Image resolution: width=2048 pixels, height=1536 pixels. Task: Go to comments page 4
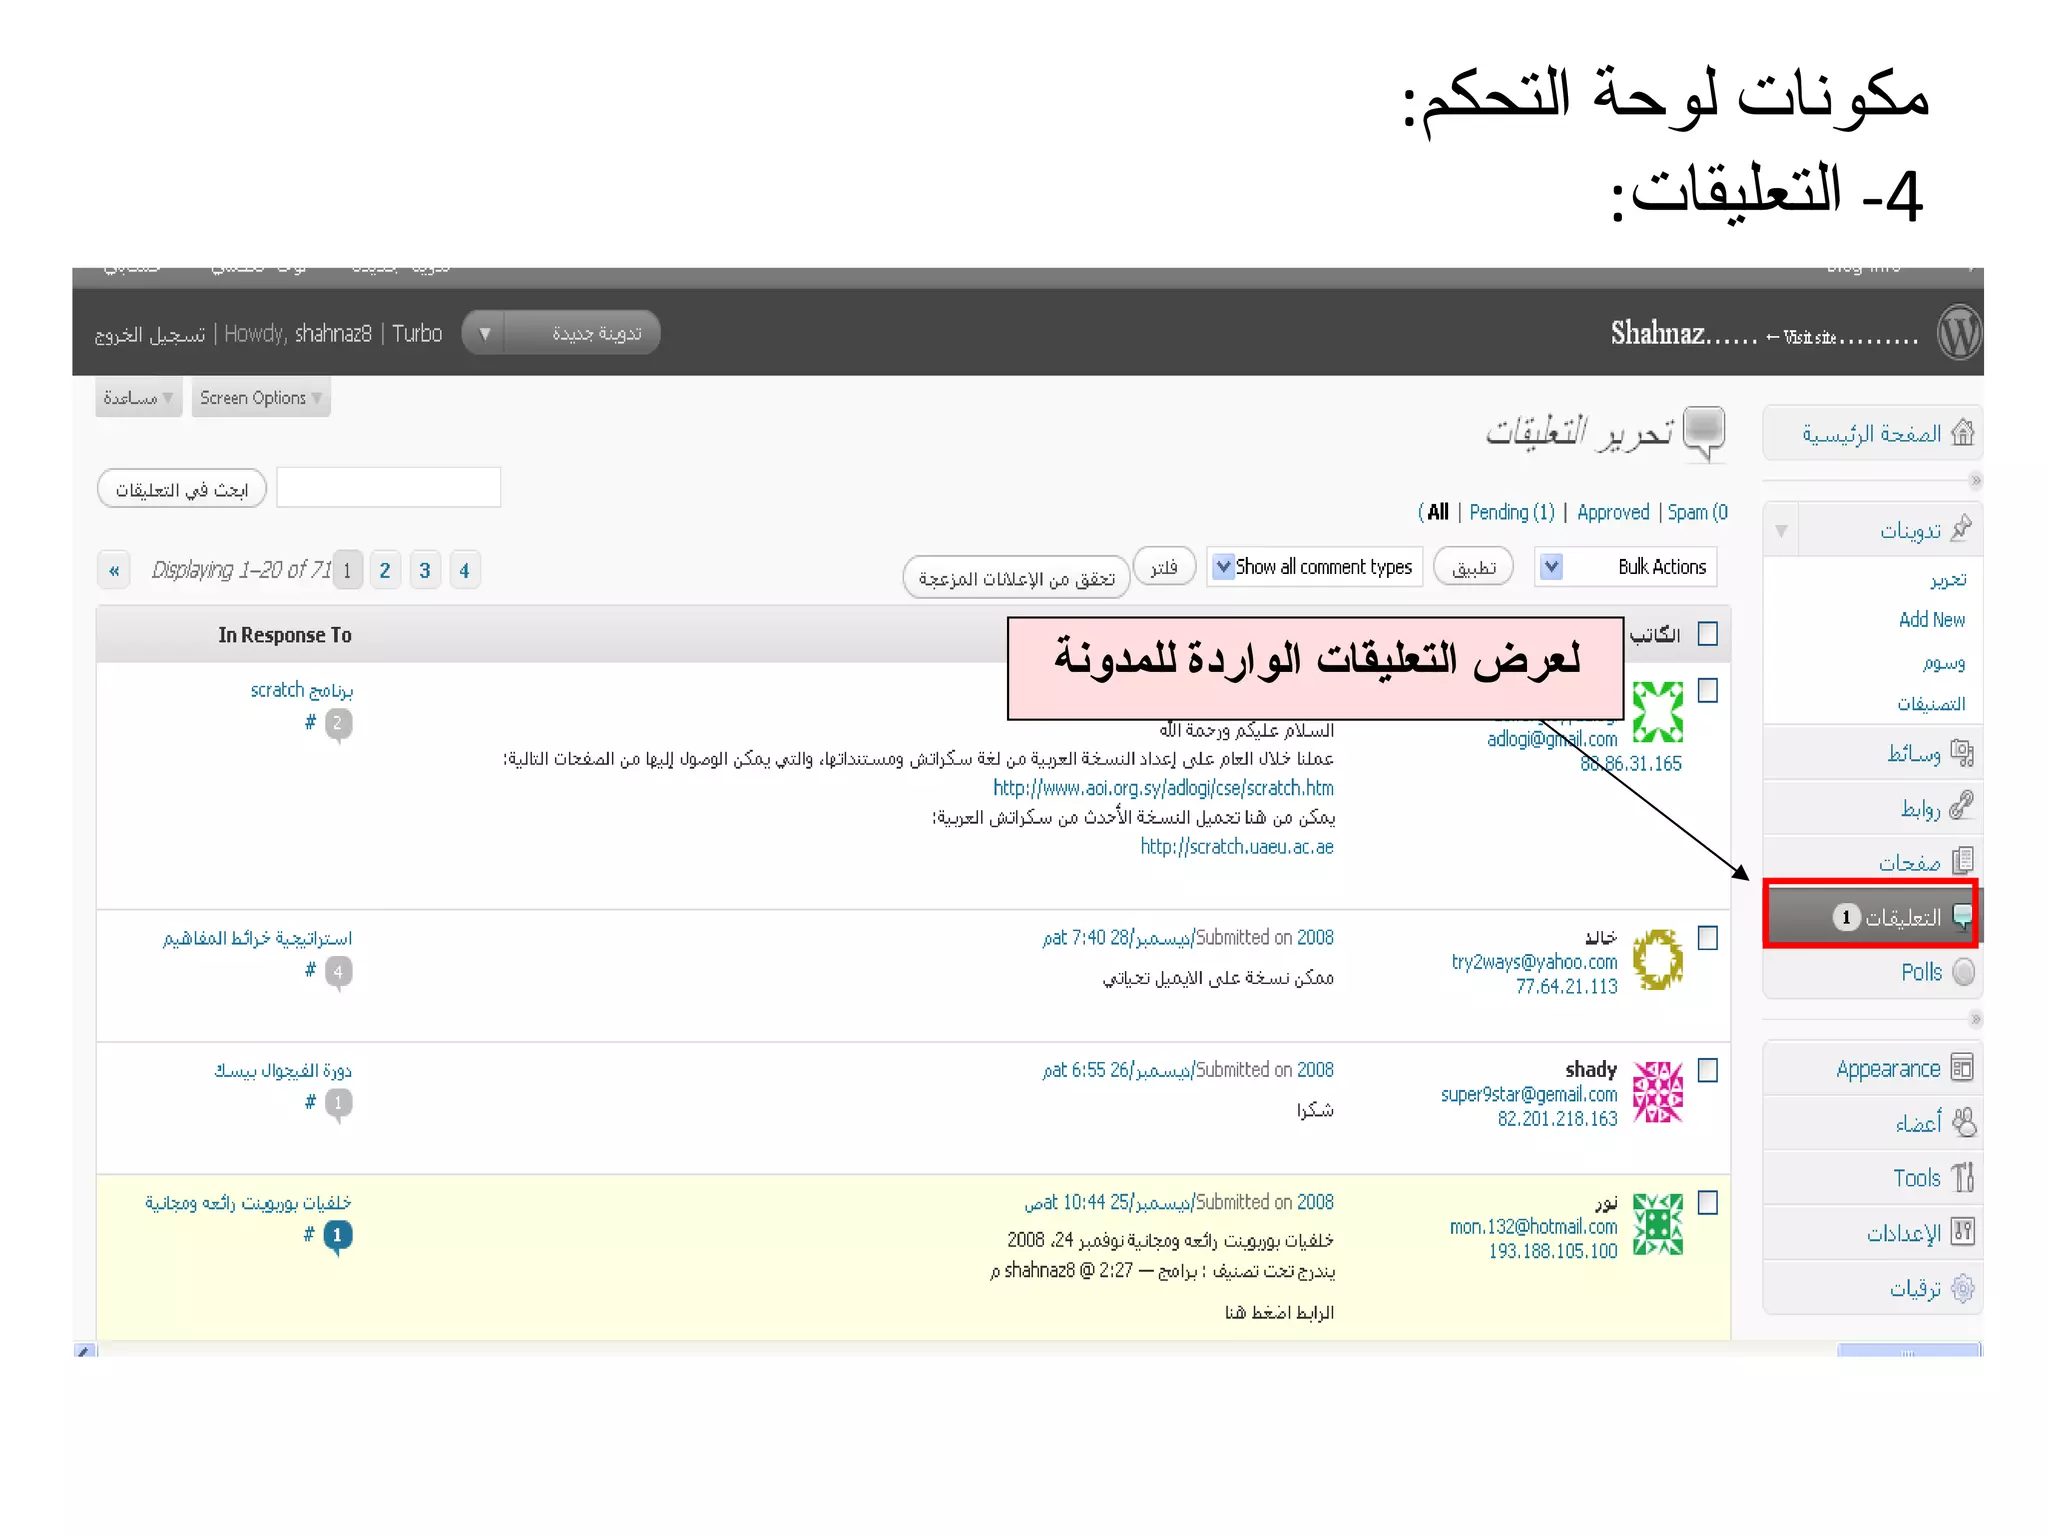point(464,570)
